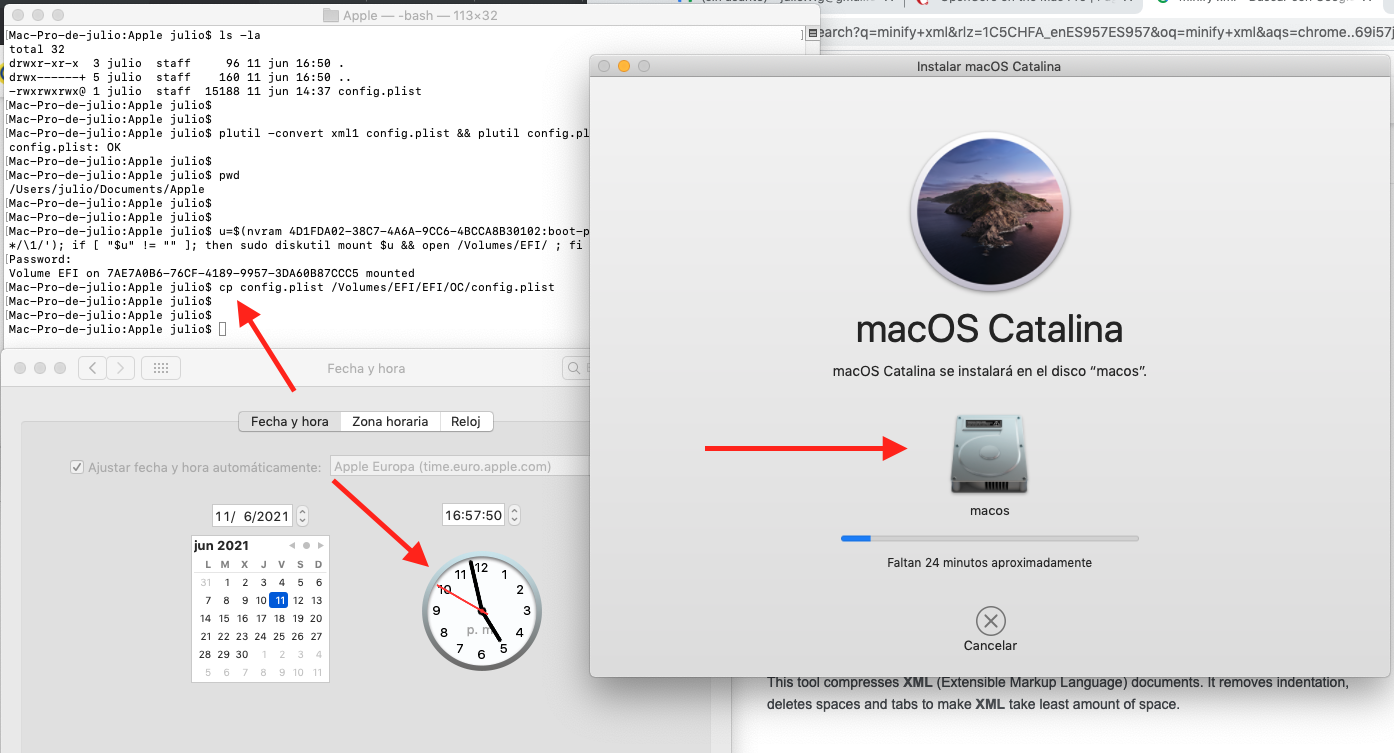Click 'Instalar macOS Catalina' window title
Viewport: 1394px width, 753px height.
point(989,66)
